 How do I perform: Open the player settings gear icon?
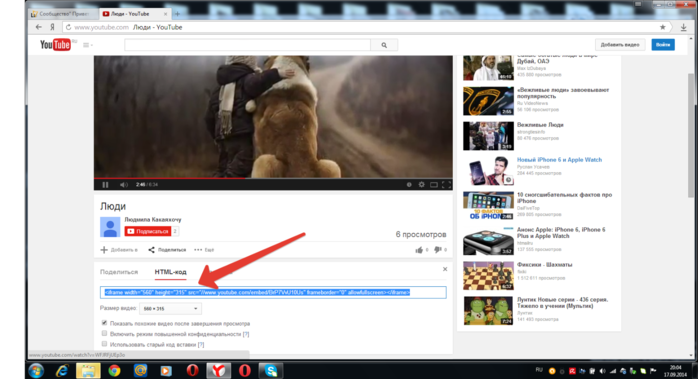421,184
